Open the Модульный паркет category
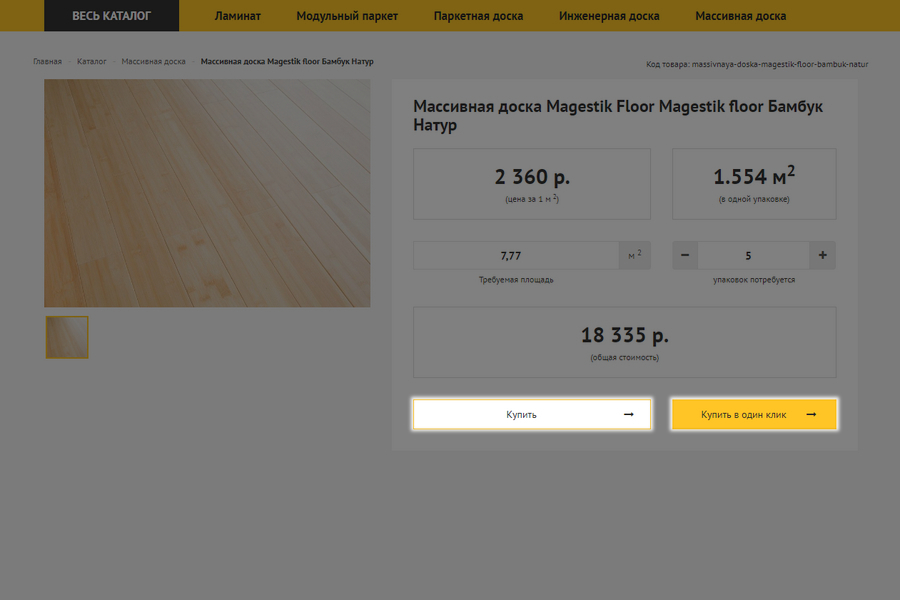Image resolution: width=900 pixels, height=600 pixels. click(346, 16)
